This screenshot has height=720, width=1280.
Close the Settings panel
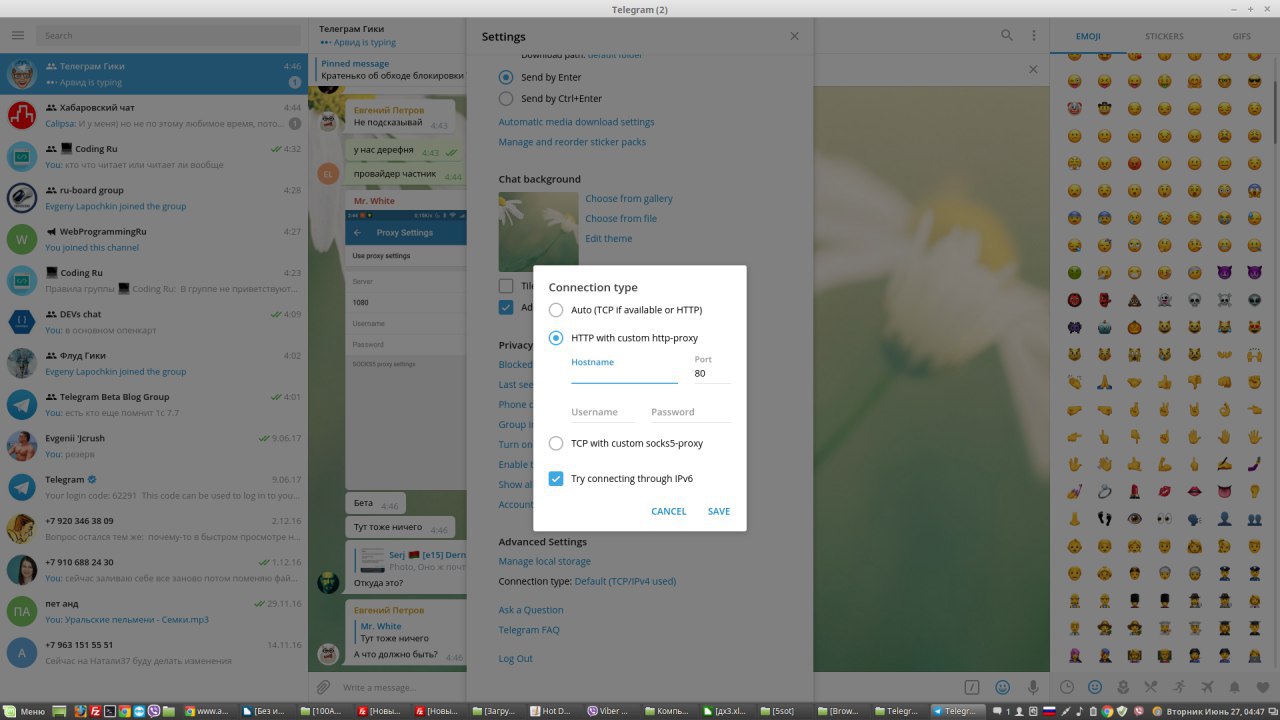click(x=794, y=36)
